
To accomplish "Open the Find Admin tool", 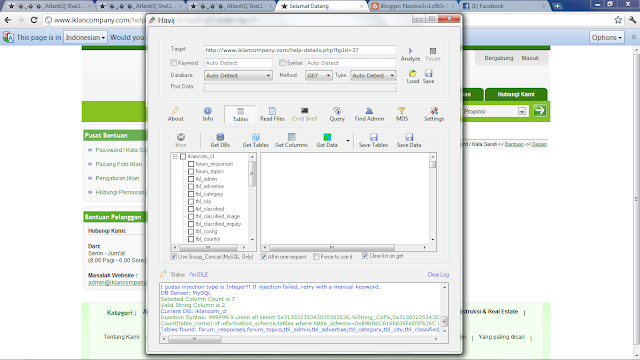I will coord(369,114).
